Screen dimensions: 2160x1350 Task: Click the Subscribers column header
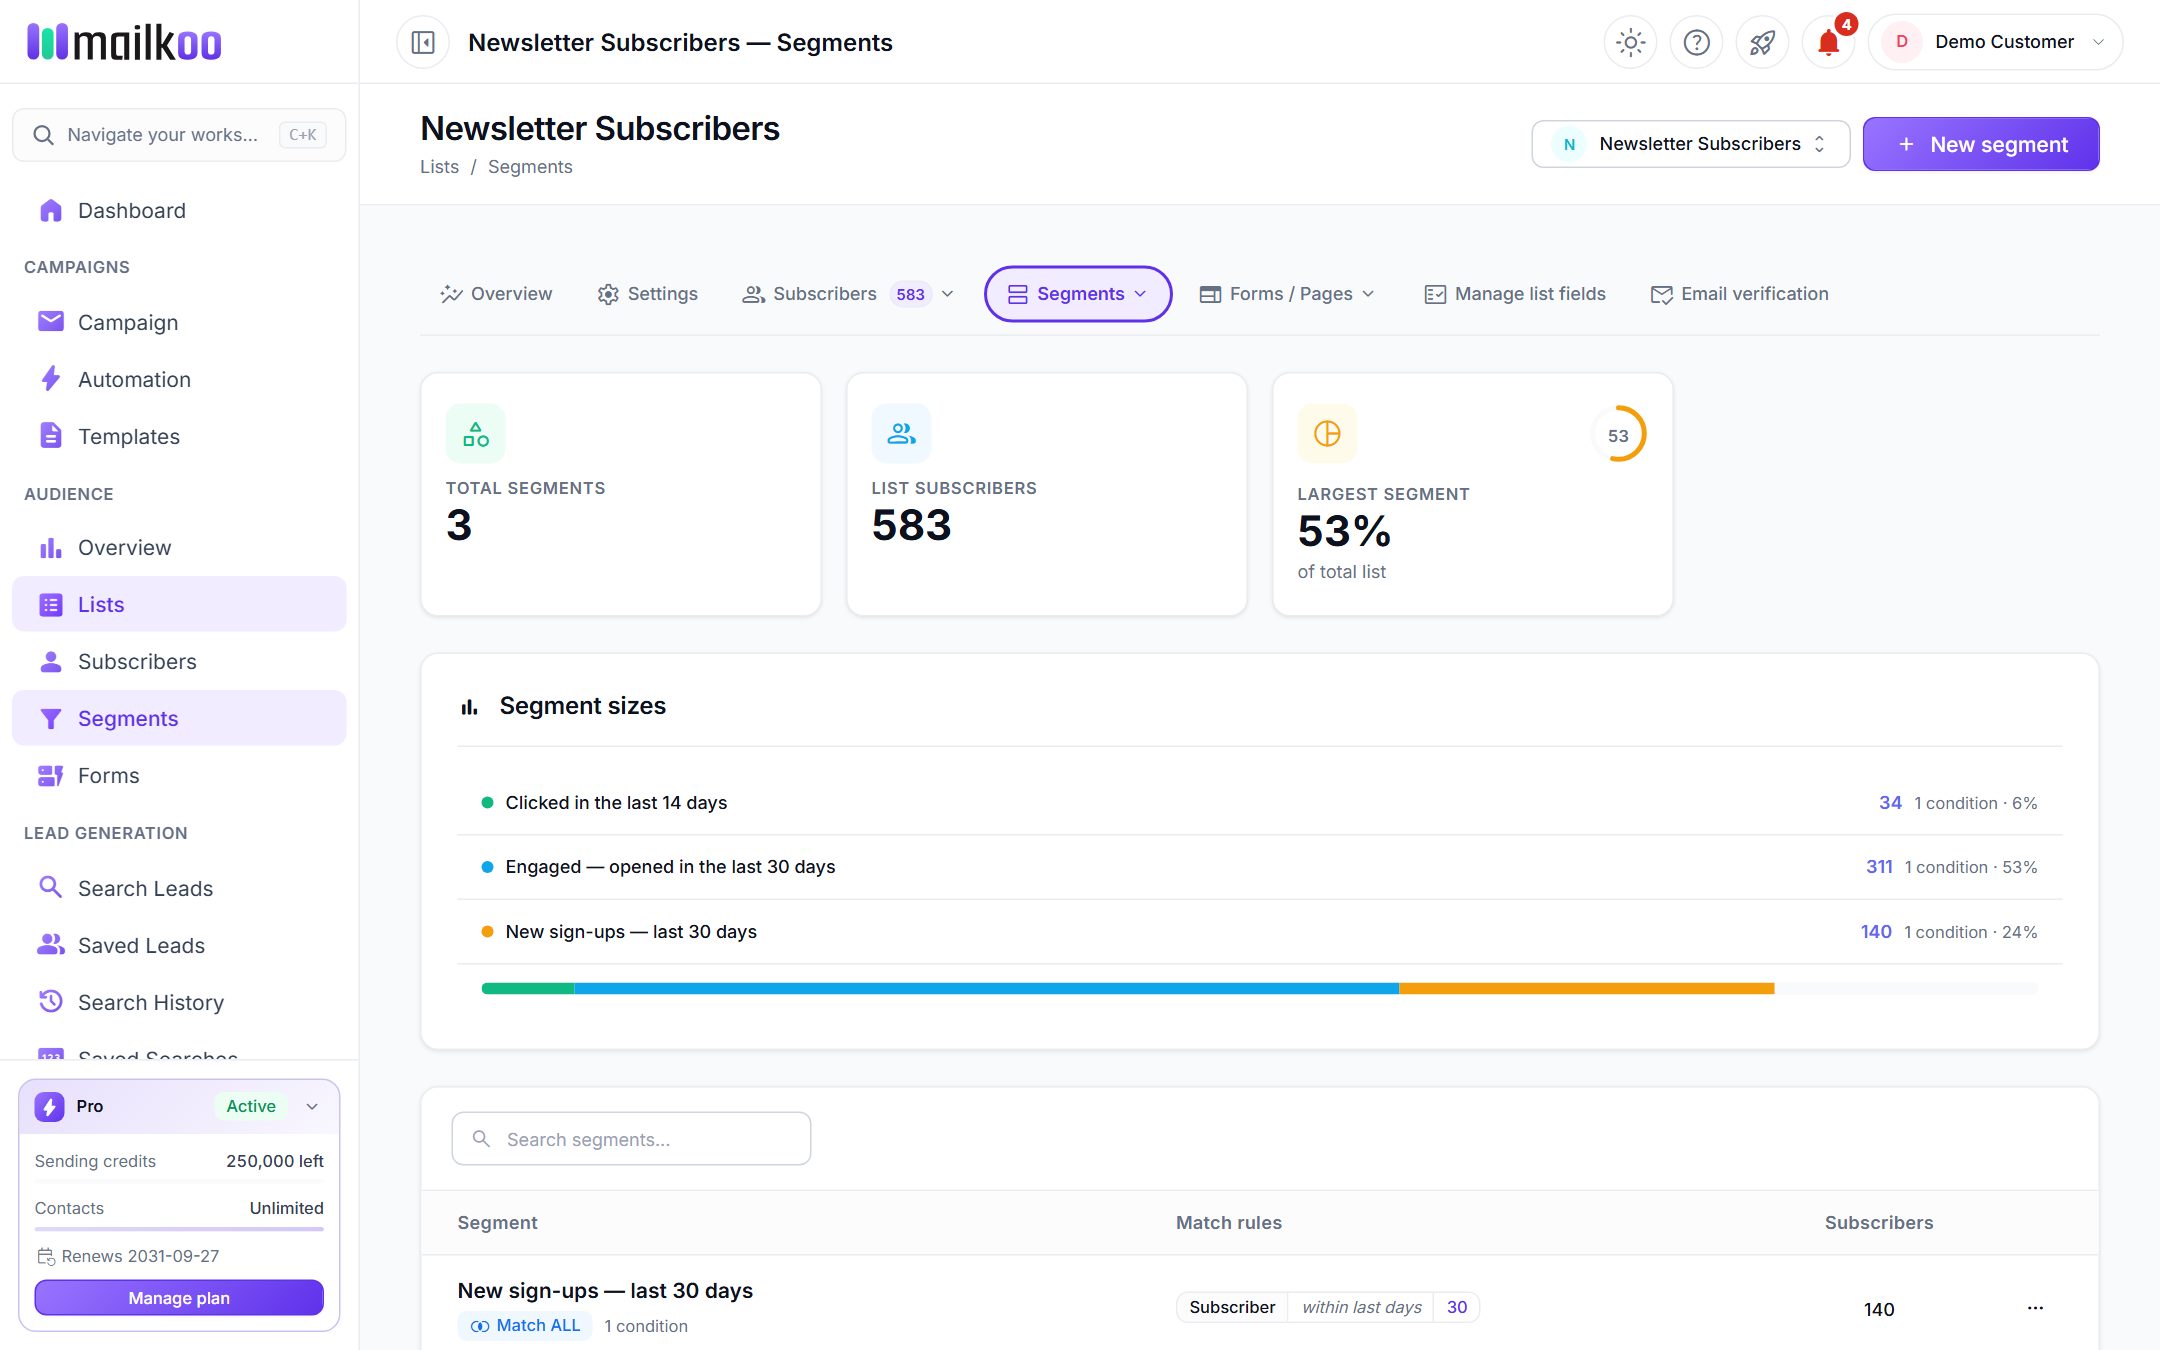click(x=1878, y=1222)
